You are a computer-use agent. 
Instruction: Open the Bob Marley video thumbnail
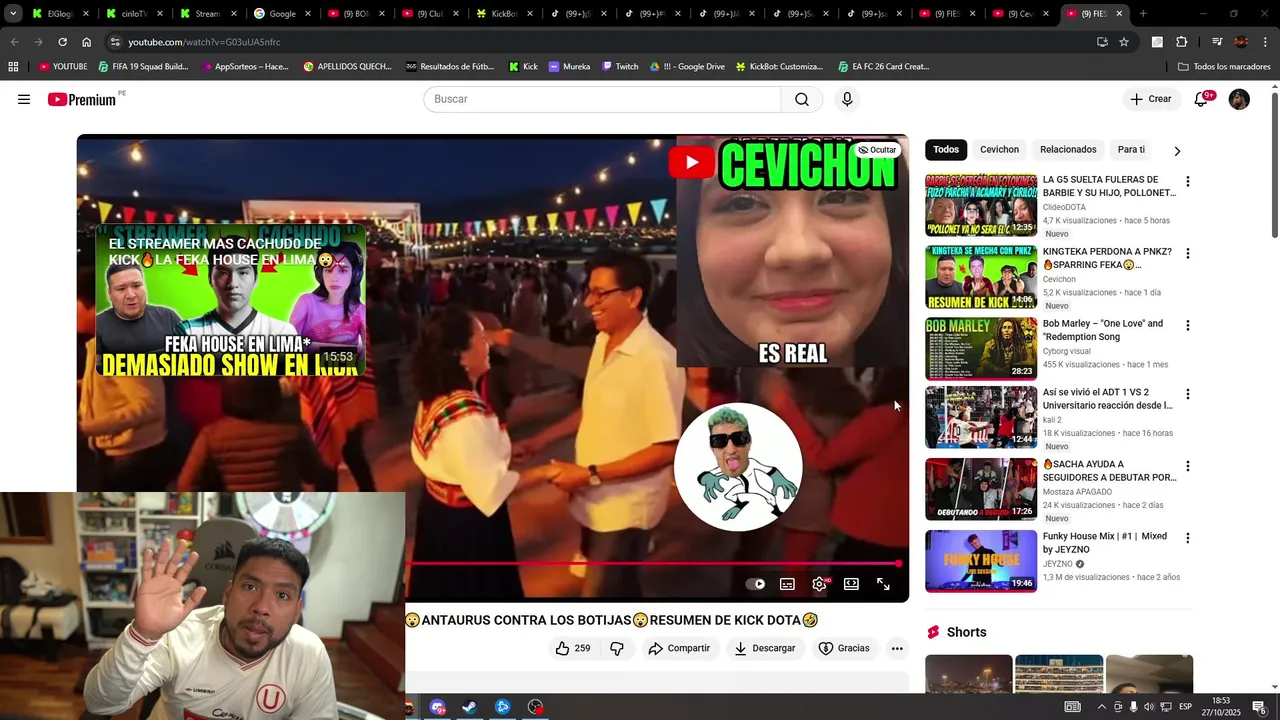pyautogui.click(x=981, y=349)
